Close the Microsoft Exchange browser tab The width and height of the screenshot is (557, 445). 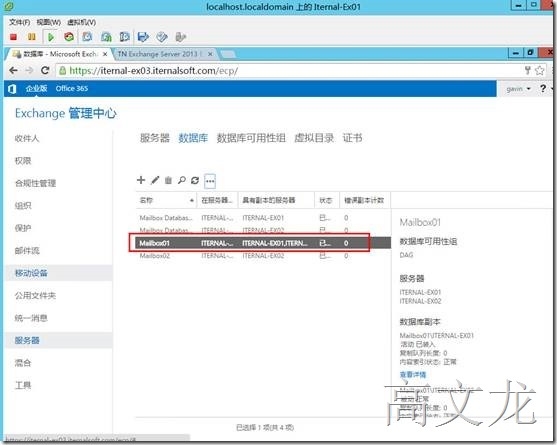click(105, 54)
